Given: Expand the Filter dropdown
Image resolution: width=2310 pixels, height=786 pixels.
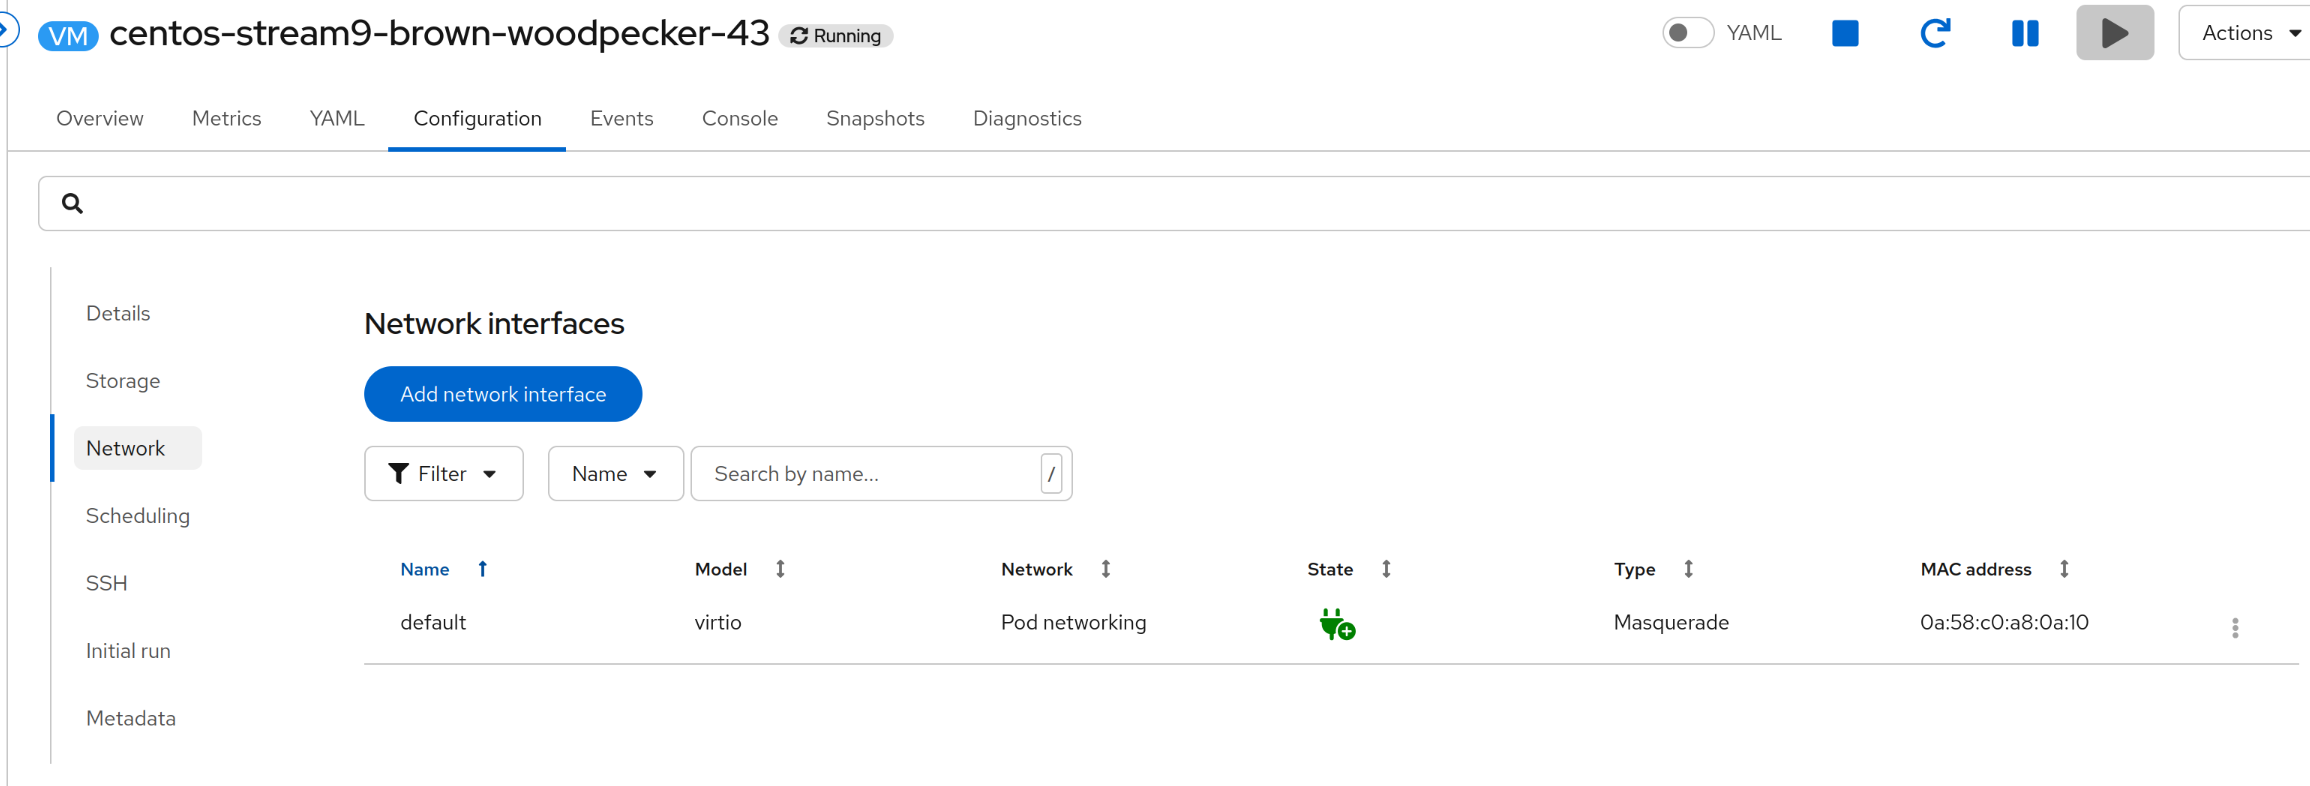Looking at the screenshot, I should pyautogui.click(x=443, y=474).
